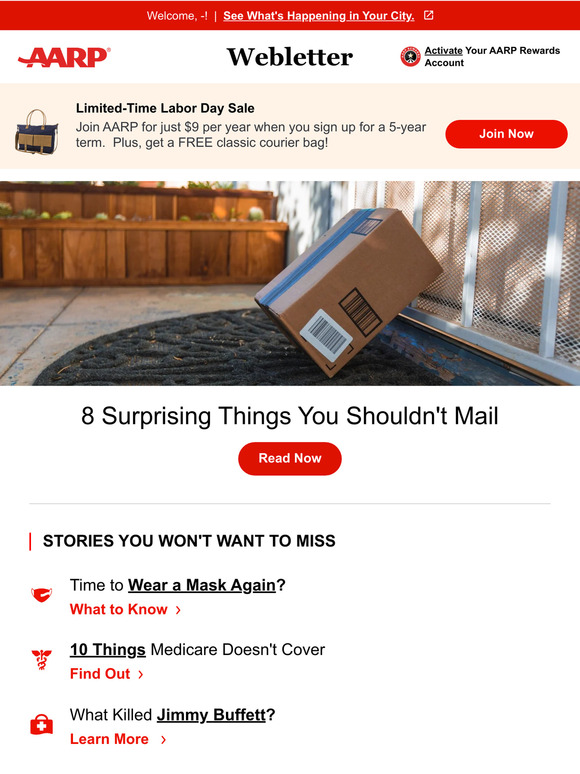The height and width of the screenshot is (774, 580).
Task: Open the Wear a Mask Again link
Action: tap(202, 585)
